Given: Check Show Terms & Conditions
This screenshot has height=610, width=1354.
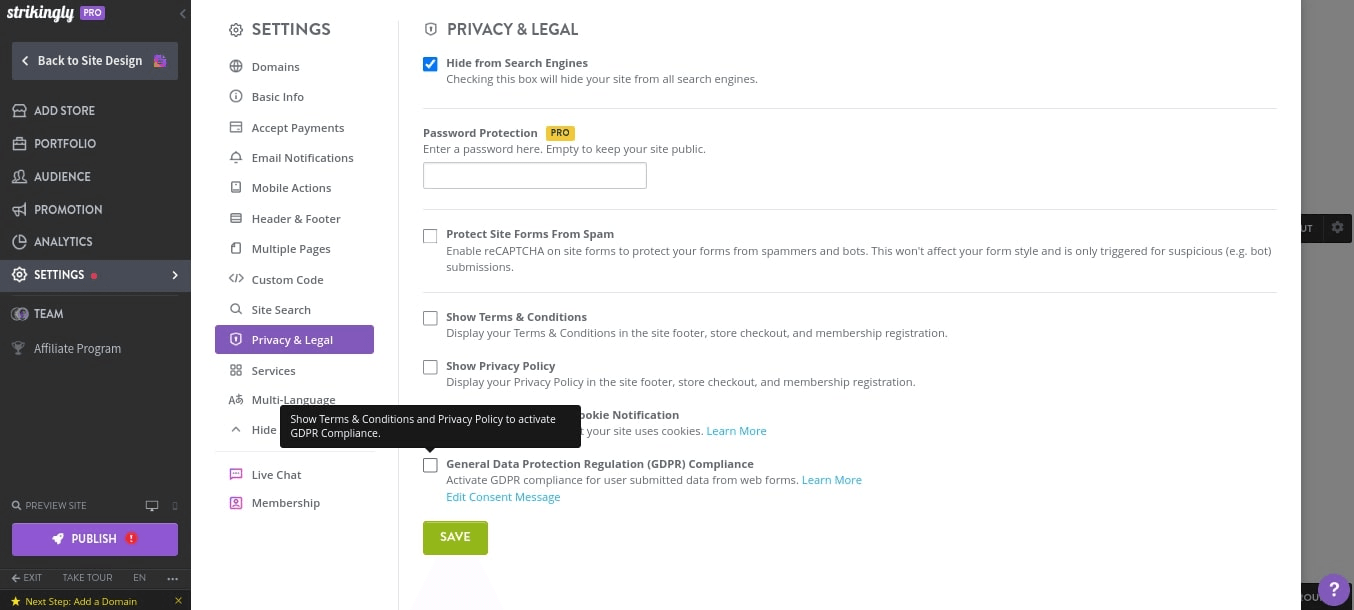Looking at the screenshot, I should [x=430, y=317].
